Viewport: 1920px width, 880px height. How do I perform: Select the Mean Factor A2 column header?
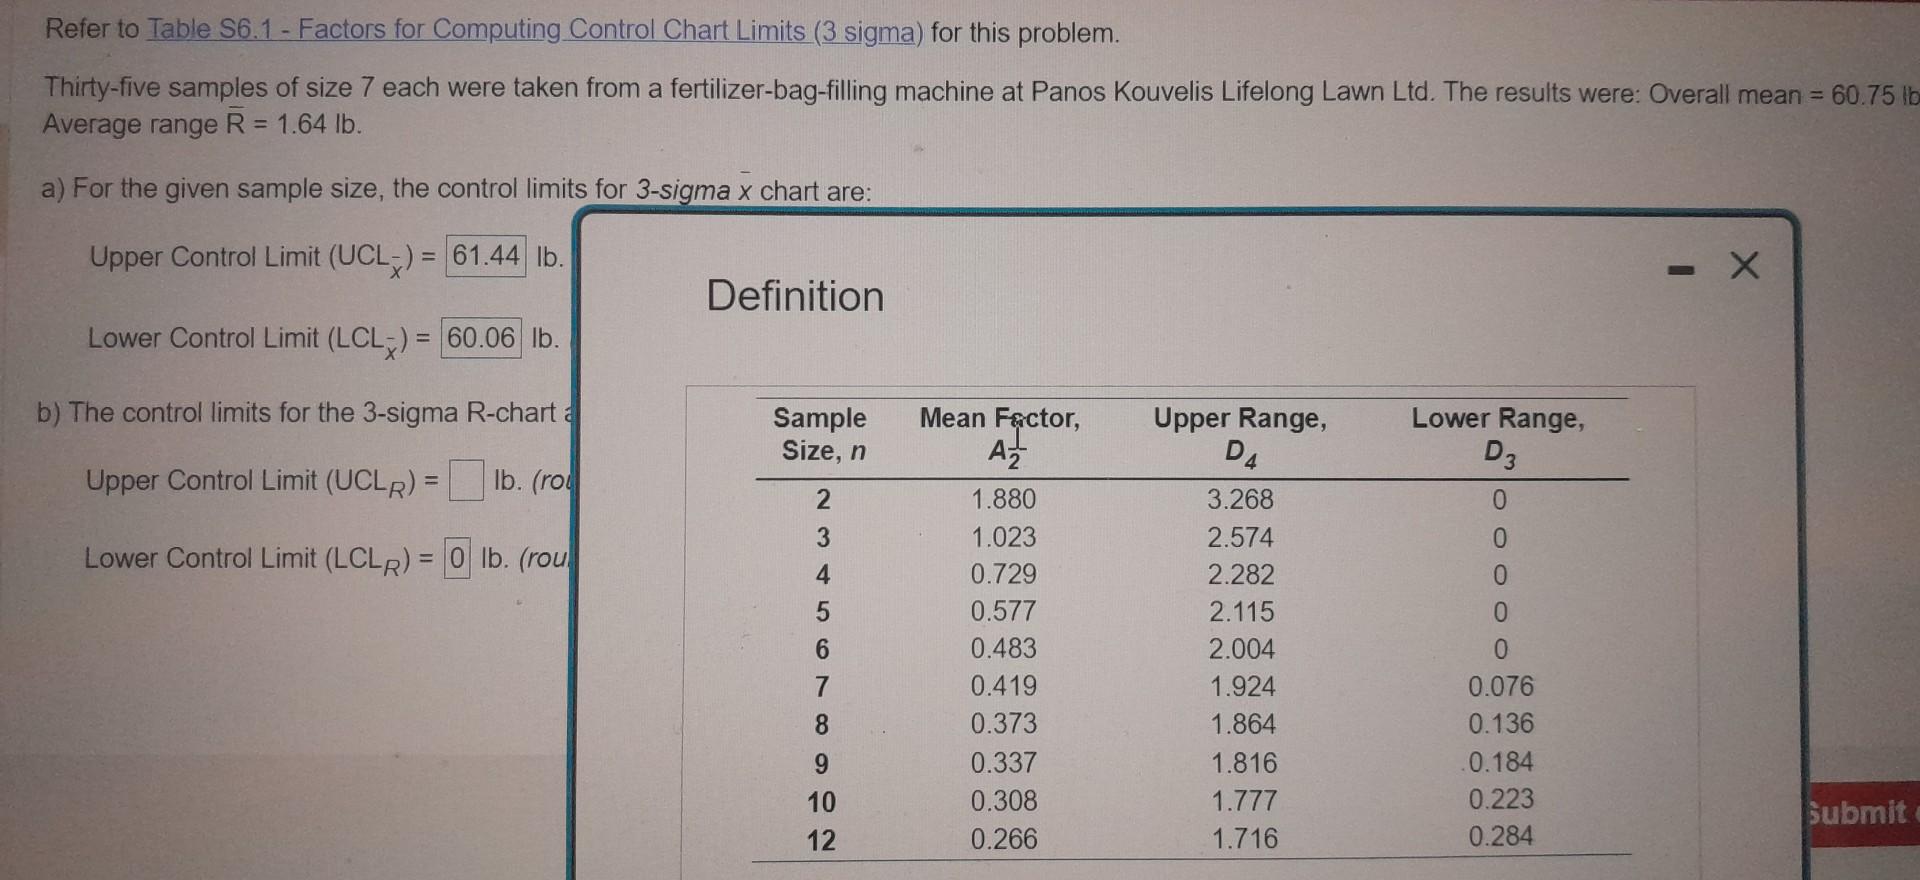coord(999,435)
